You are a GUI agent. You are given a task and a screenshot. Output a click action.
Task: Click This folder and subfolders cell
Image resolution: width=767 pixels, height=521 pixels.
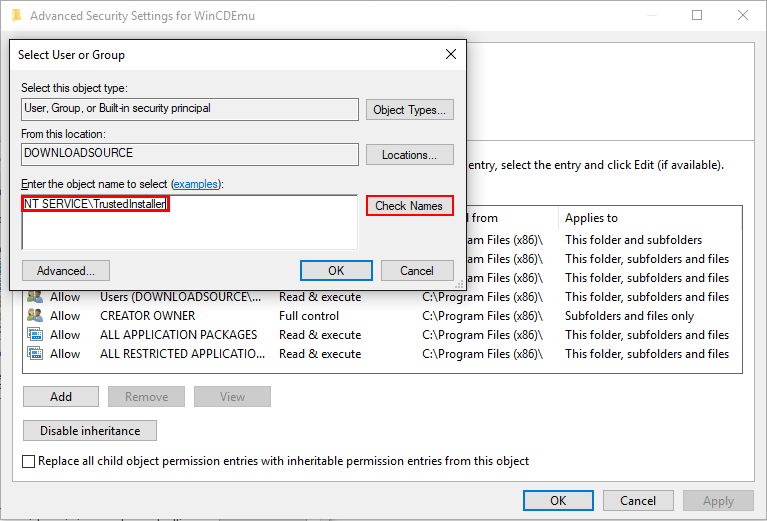[x=633, y=240]
